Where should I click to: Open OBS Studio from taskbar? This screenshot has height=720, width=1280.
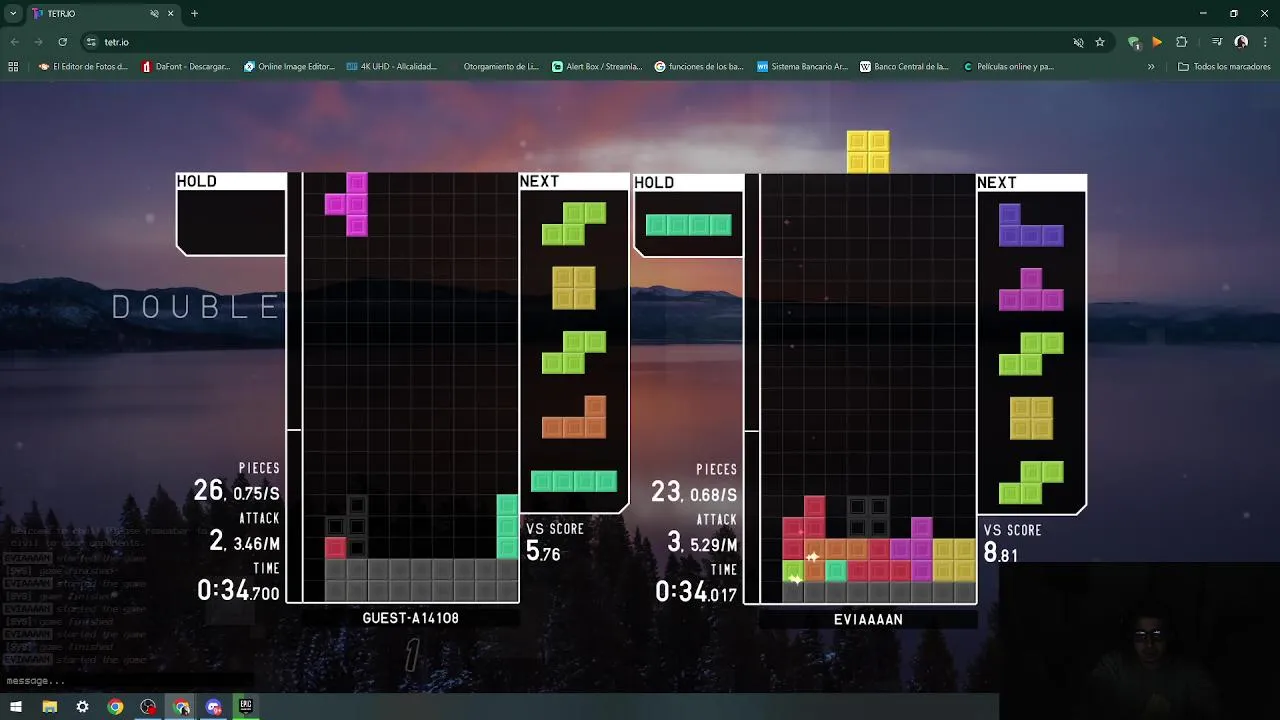(x=148, y=707)
